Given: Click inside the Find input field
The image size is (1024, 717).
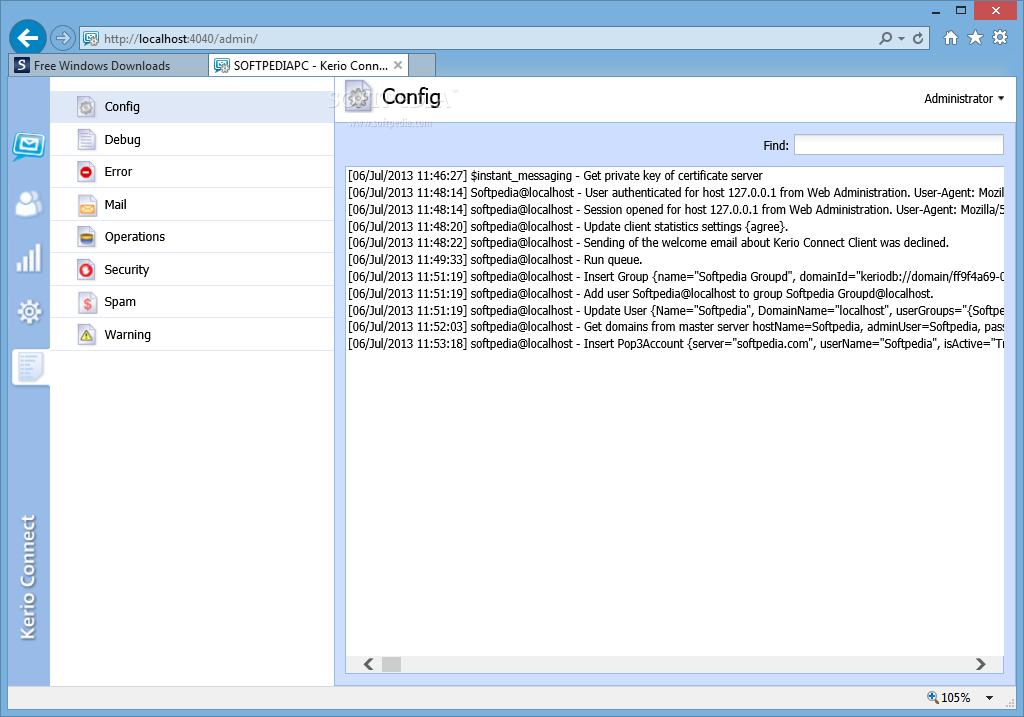Looking at the screenshot, I should pos(899,145).
